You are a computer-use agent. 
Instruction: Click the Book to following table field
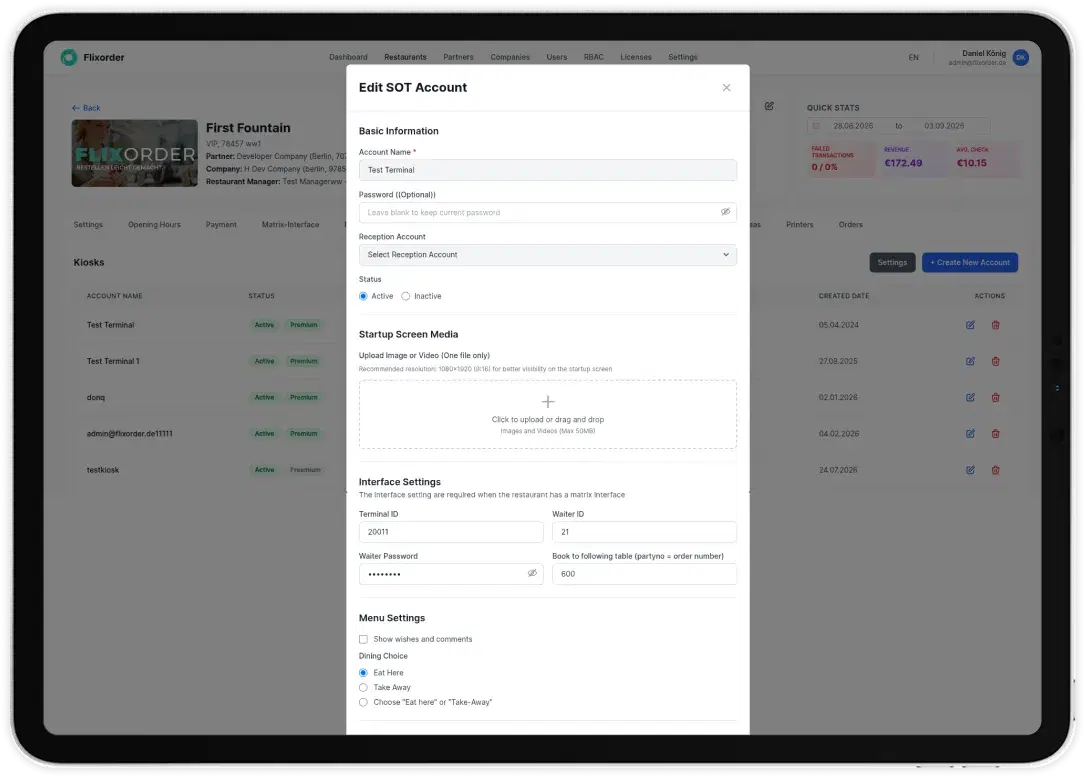click(x=644, y=574)
